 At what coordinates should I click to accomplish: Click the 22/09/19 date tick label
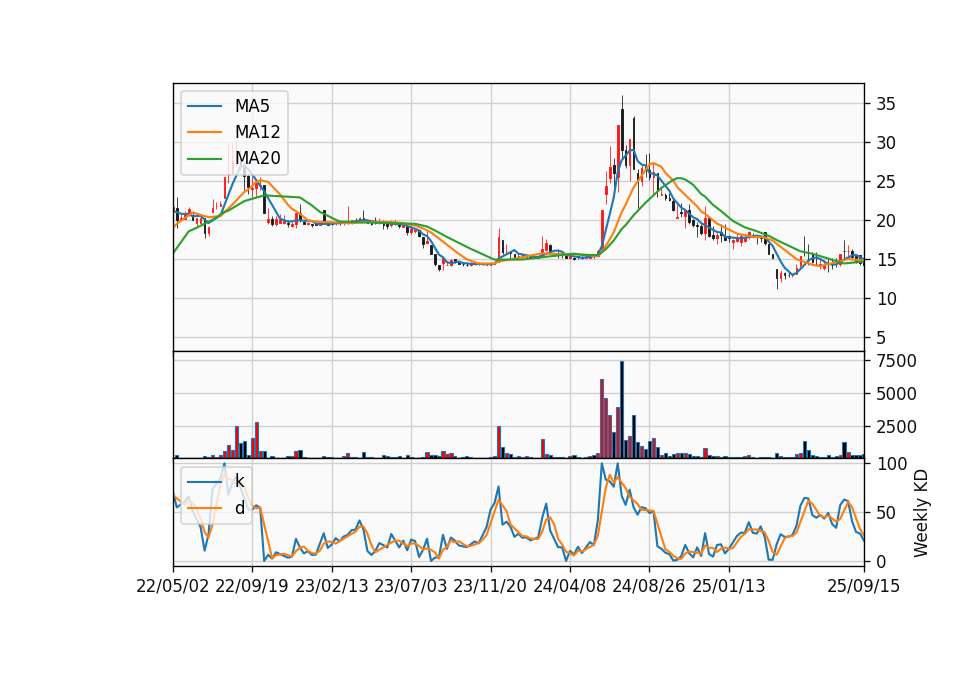(x=252, y=586)
